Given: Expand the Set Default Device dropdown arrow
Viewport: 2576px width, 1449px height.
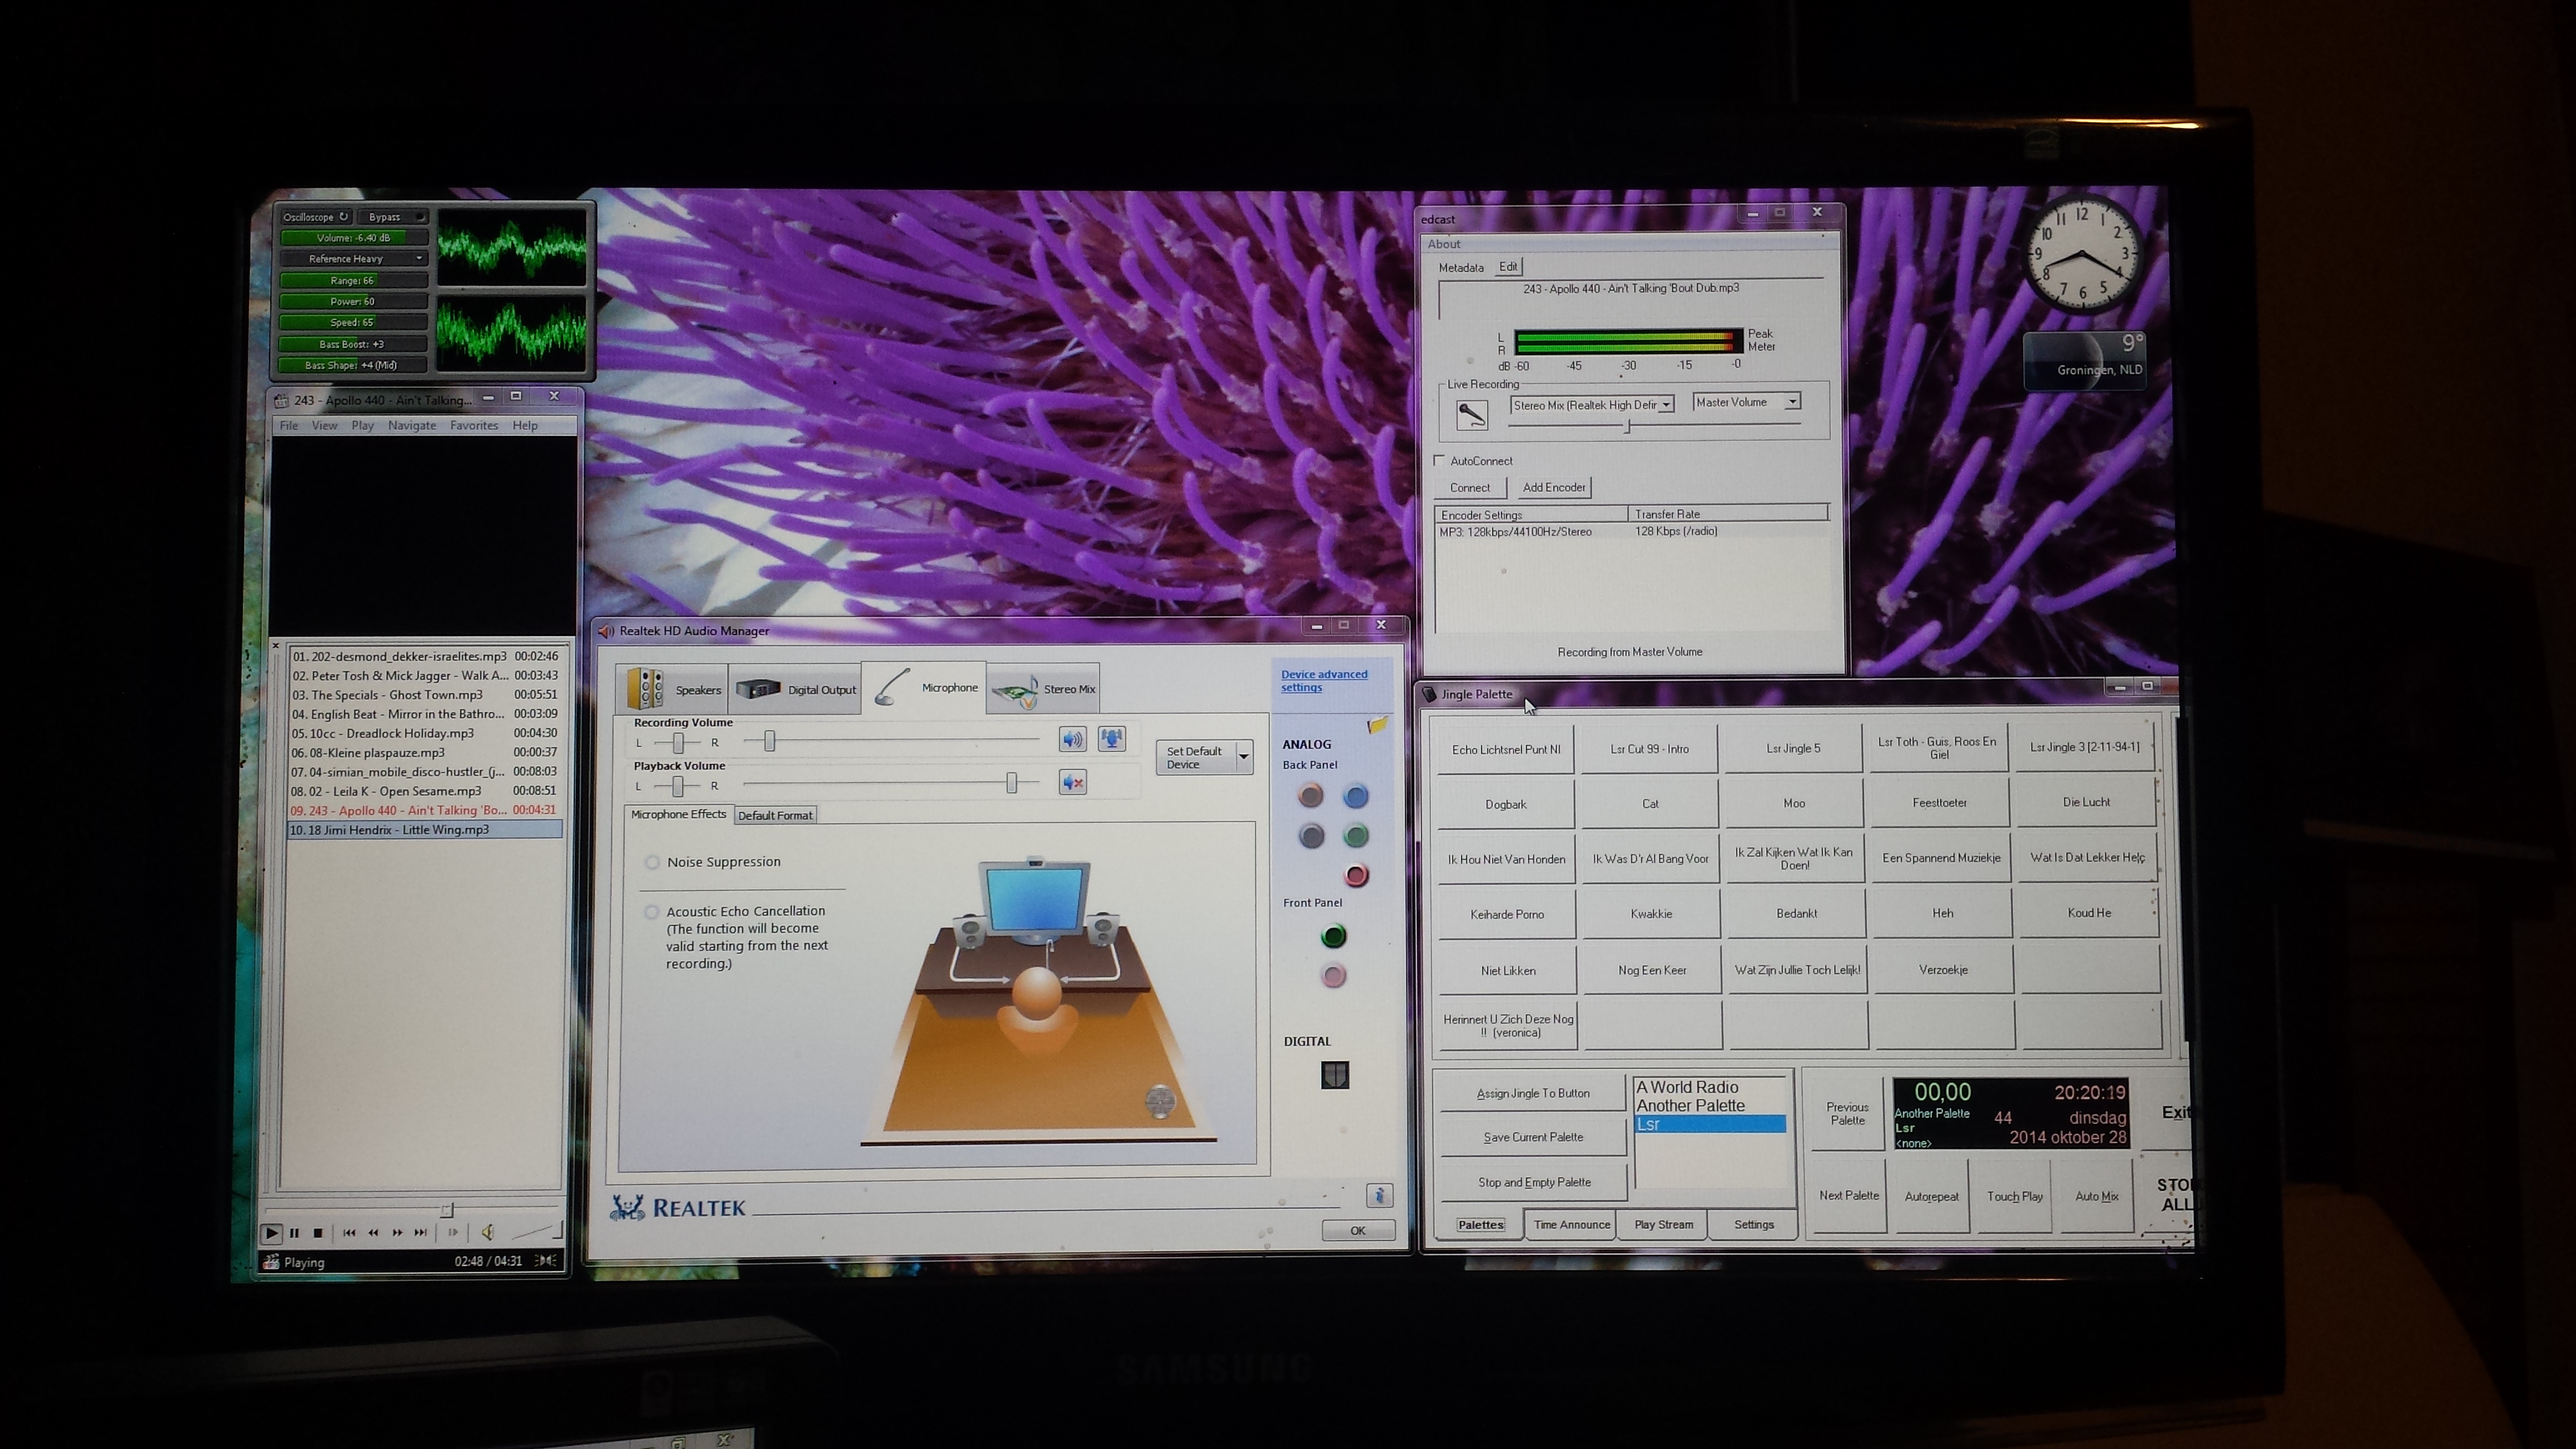Looking at the screenshot, I should pos(1244,757).
